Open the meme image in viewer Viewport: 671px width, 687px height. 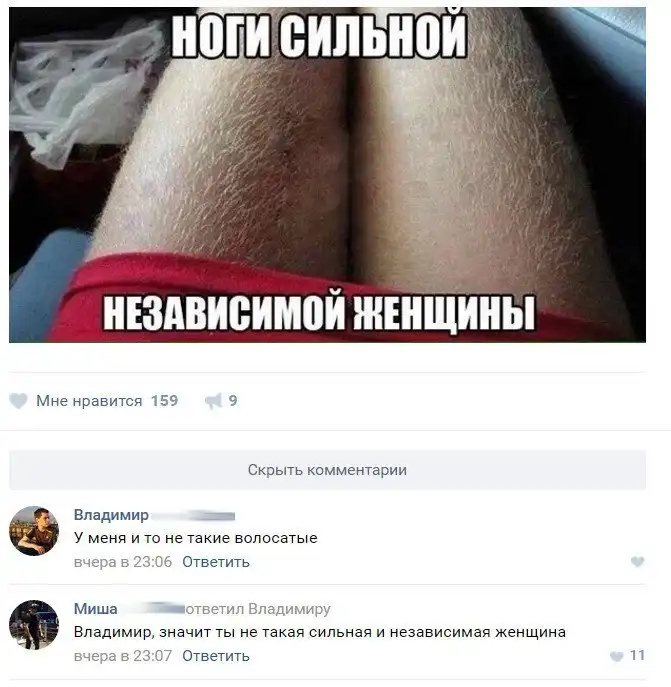pos(327,174)
